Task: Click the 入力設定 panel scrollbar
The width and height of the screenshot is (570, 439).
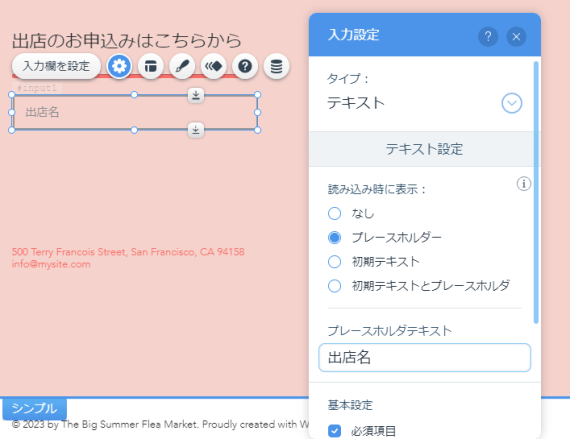Action: tap(536, 193)
